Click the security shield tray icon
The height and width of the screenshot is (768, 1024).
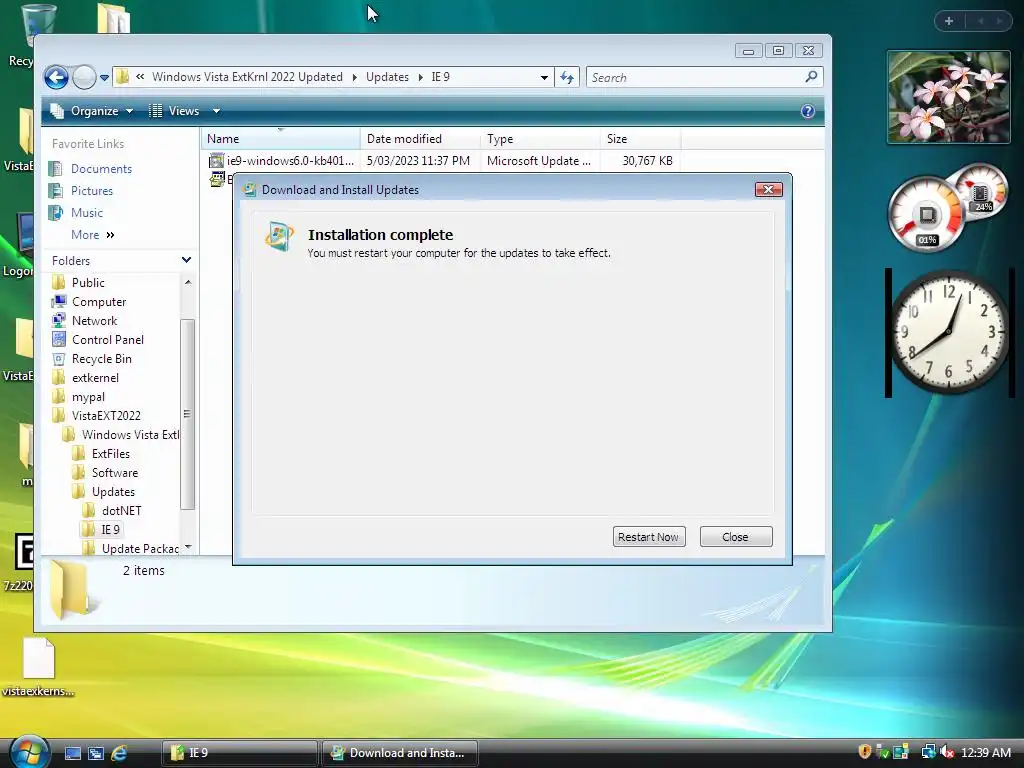pyautogui.click(x=865, y=752)
